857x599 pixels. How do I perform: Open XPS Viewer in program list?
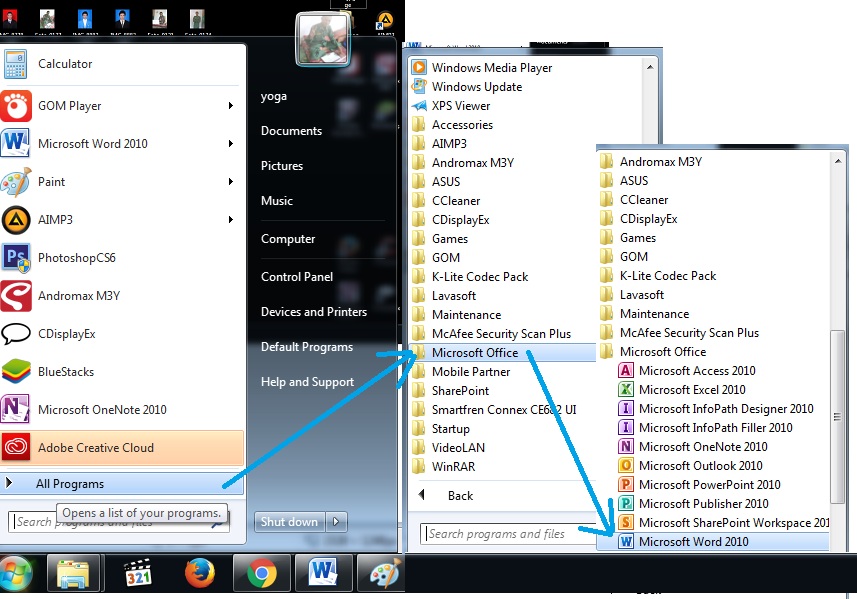click(461, 106)
